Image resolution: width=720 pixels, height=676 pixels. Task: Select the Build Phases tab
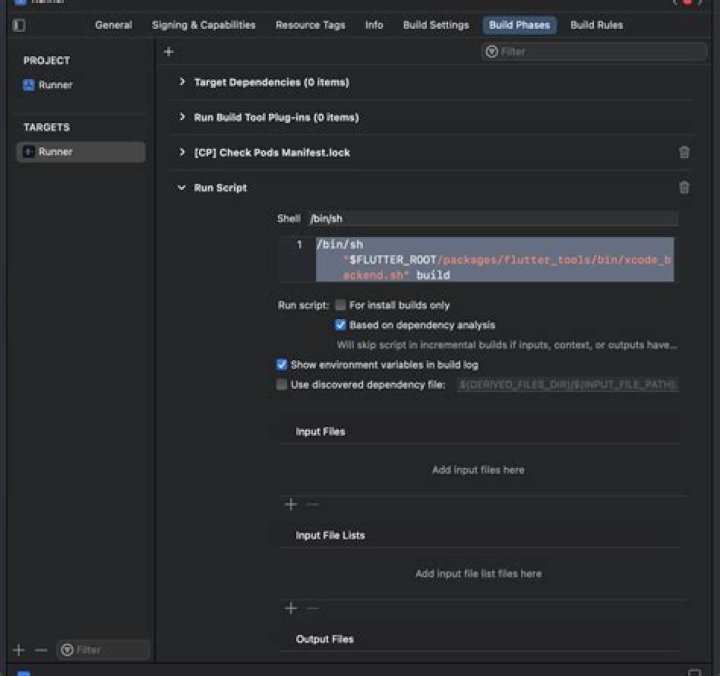click(519, 25)
